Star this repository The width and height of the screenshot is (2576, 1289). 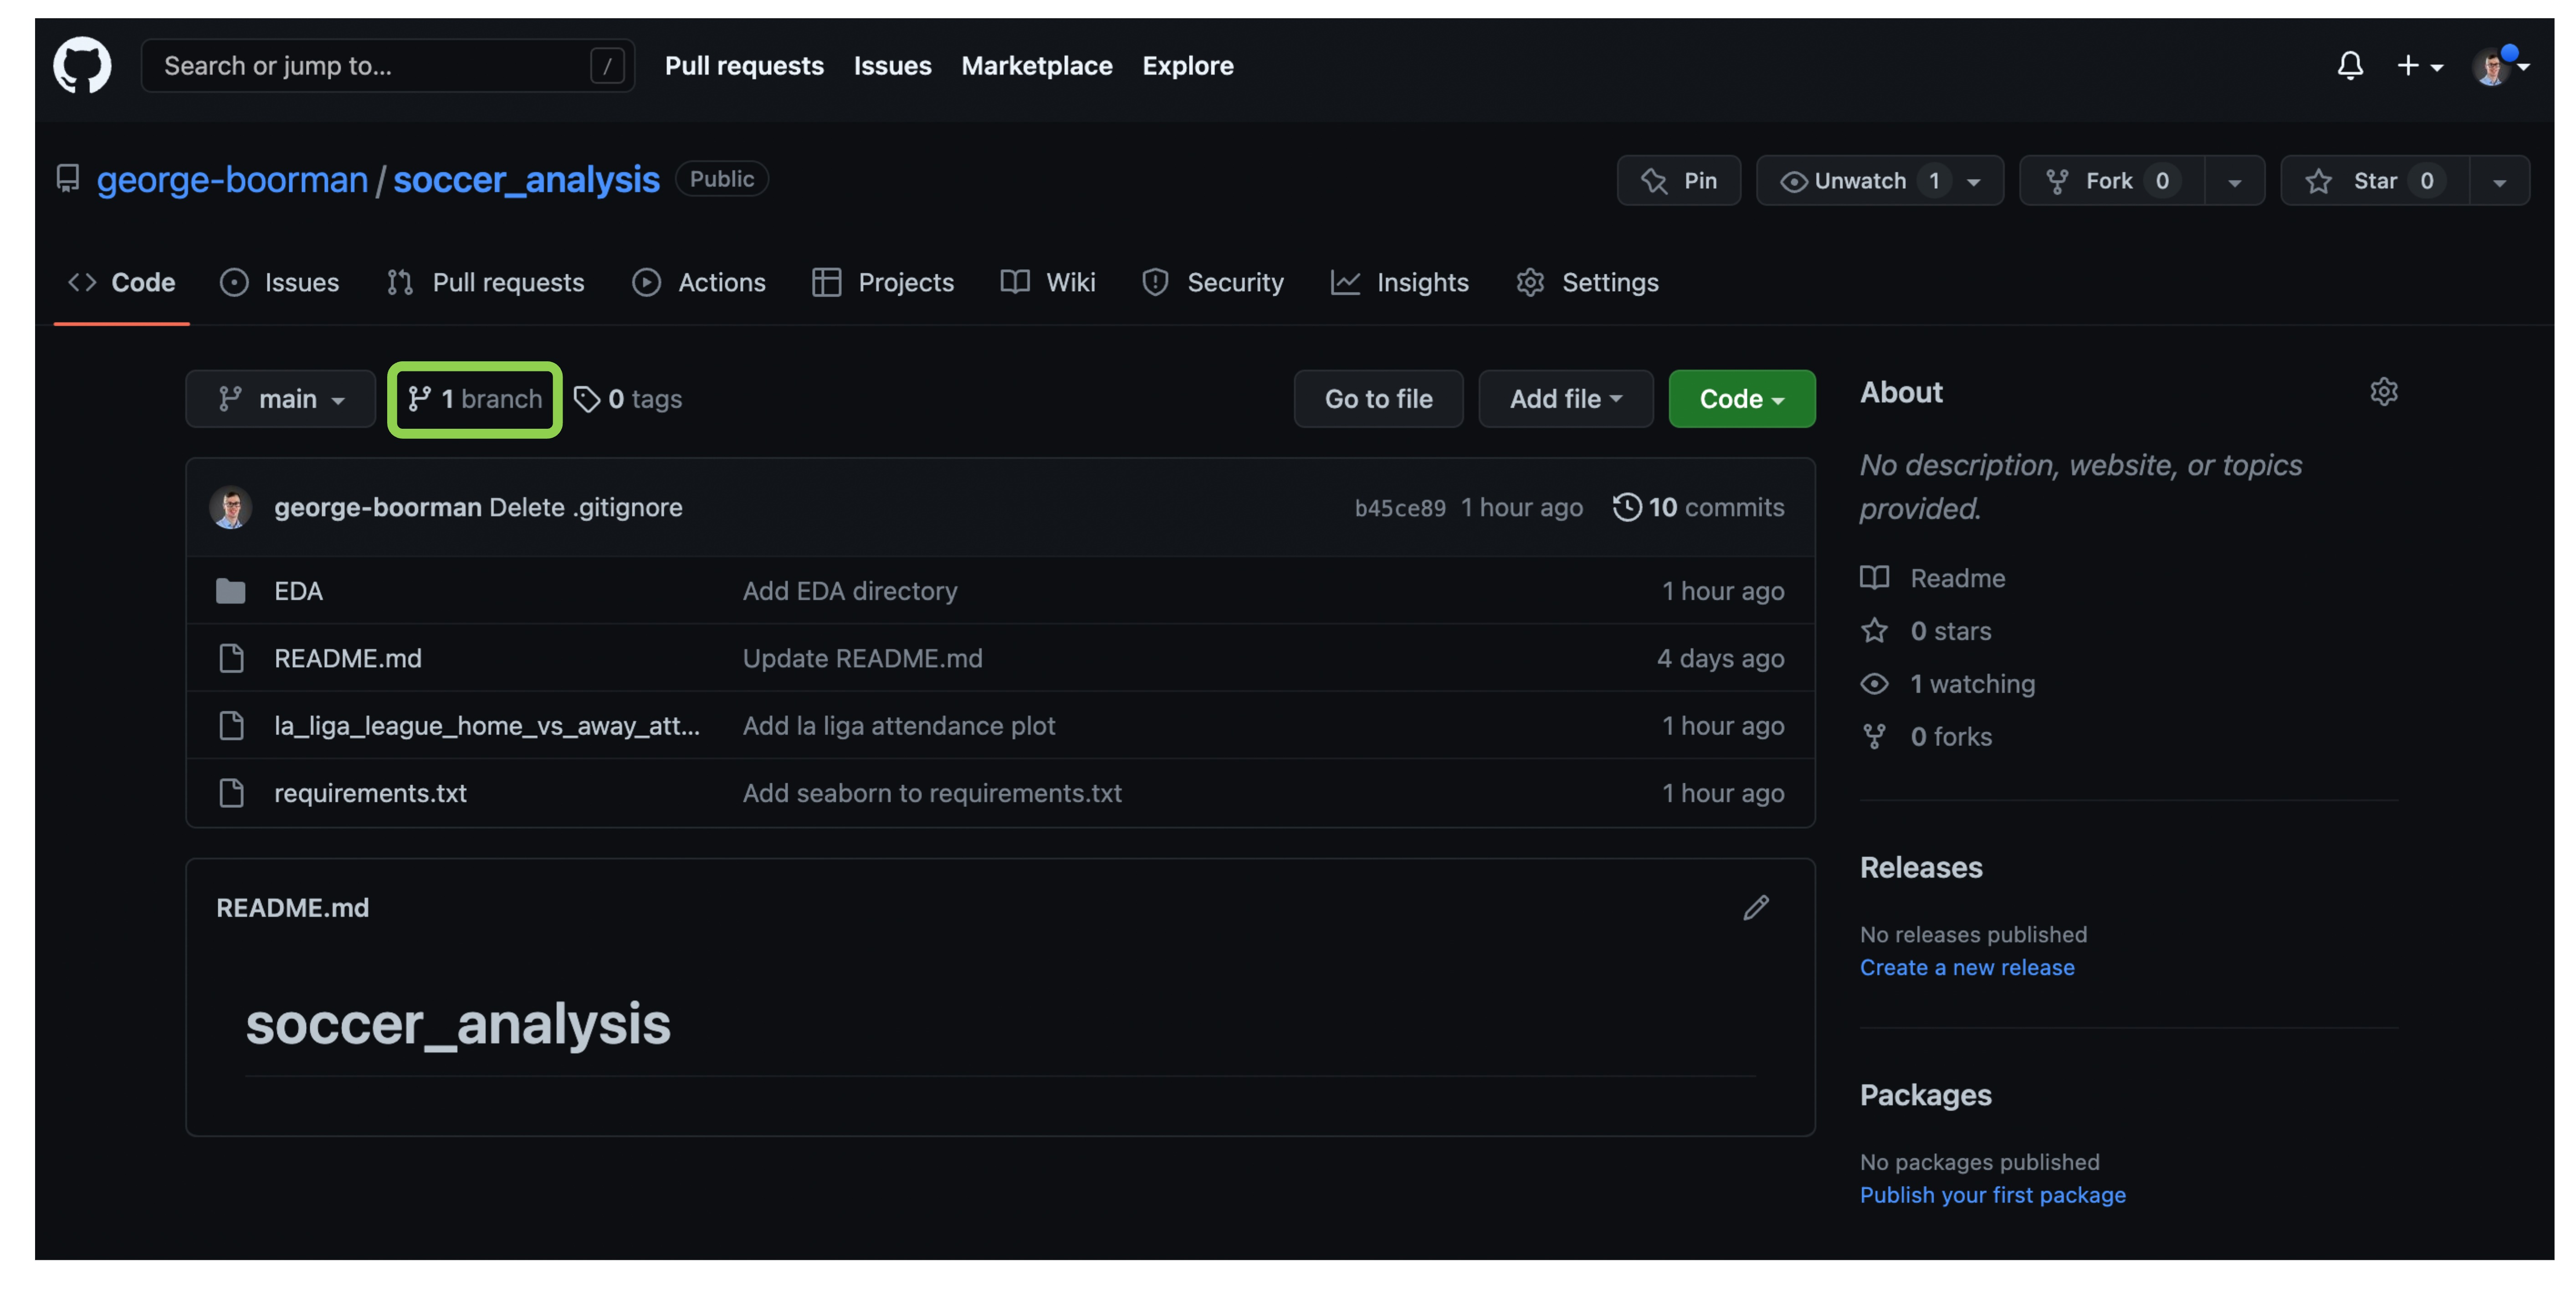pyautogui.click(x=2375, y=181)
